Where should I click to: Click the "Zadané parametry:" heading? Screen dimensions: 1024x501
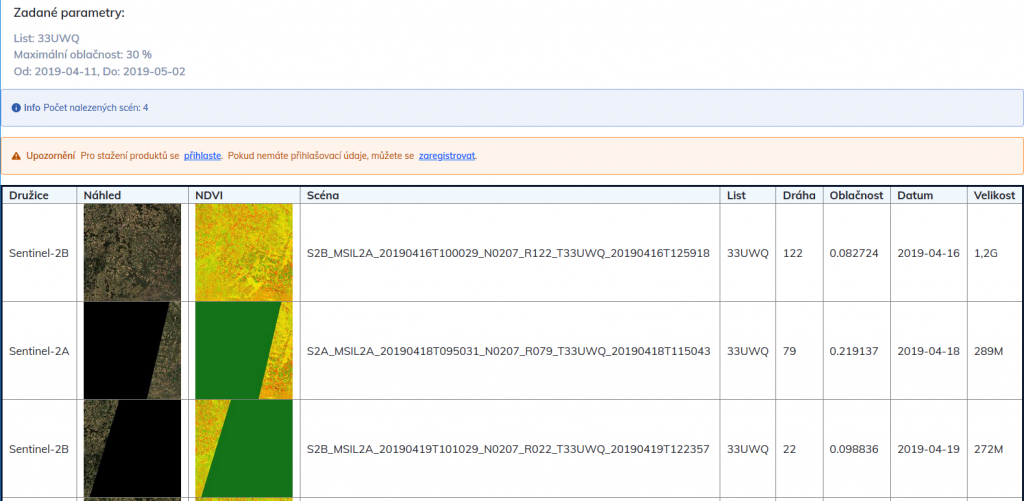pos(69,13)
